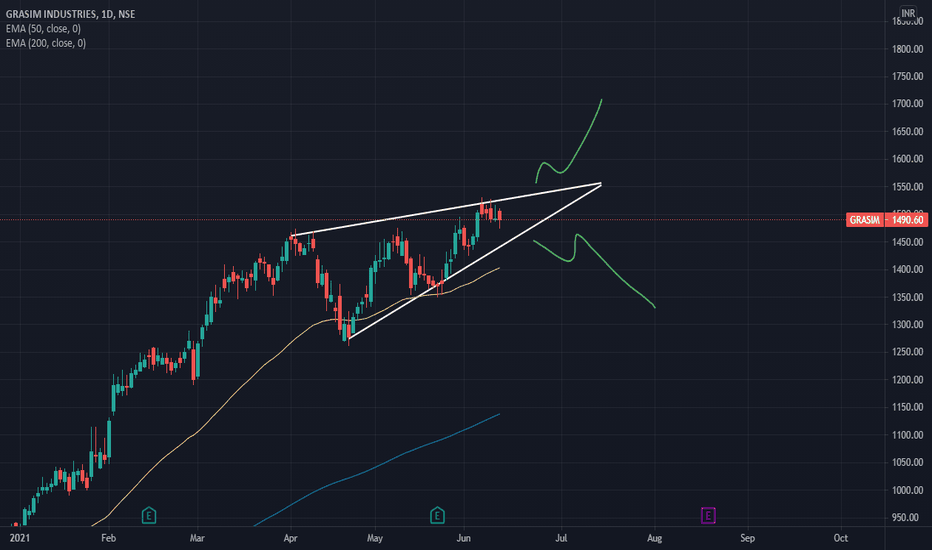Click the Jun label on time axis
This screenshot has height=550, width=932.
(464, 538)
